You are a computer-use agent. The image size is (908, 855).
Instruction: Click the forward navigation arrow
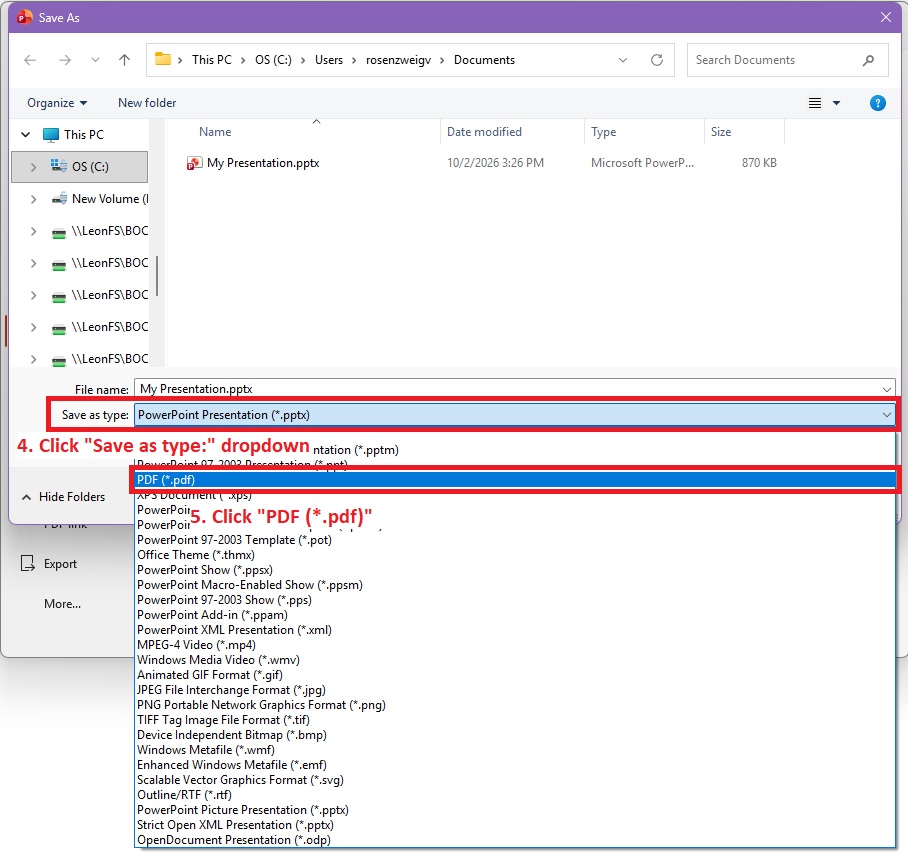coord(65,60)
